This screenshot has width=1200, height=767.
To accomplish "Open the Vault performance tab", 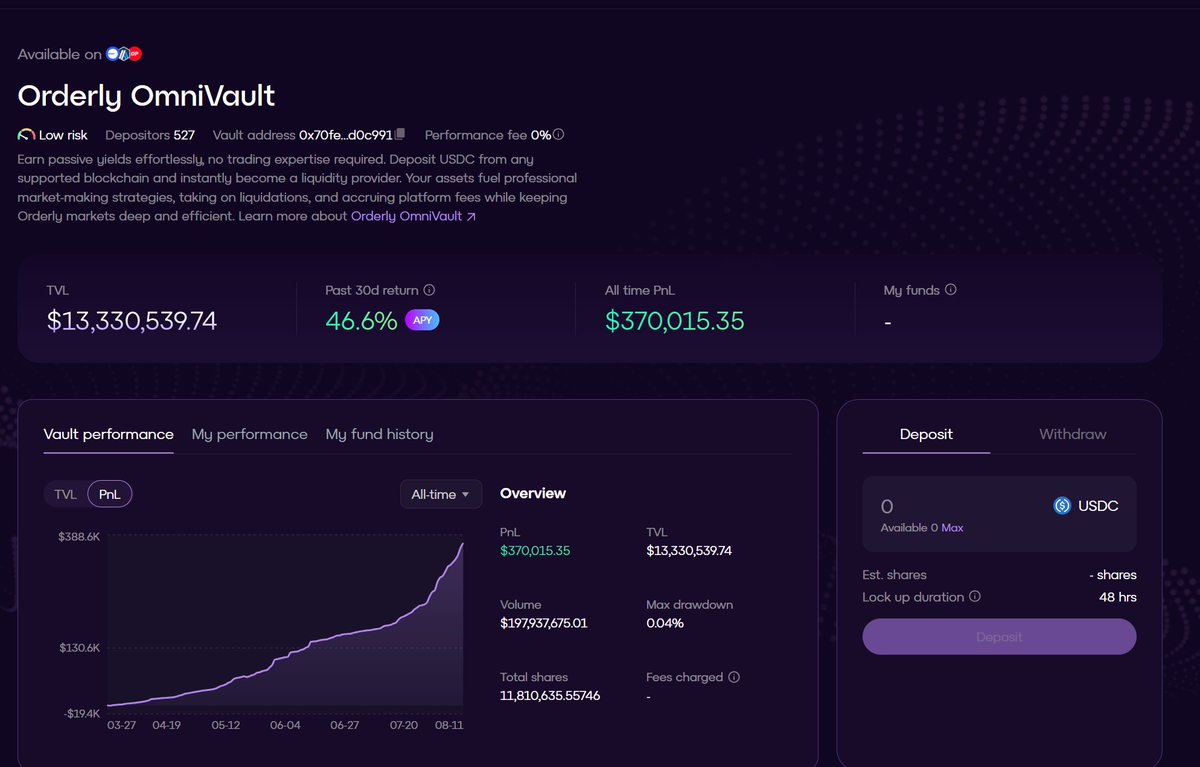I will pyautogui.click(x=109, y=434).
